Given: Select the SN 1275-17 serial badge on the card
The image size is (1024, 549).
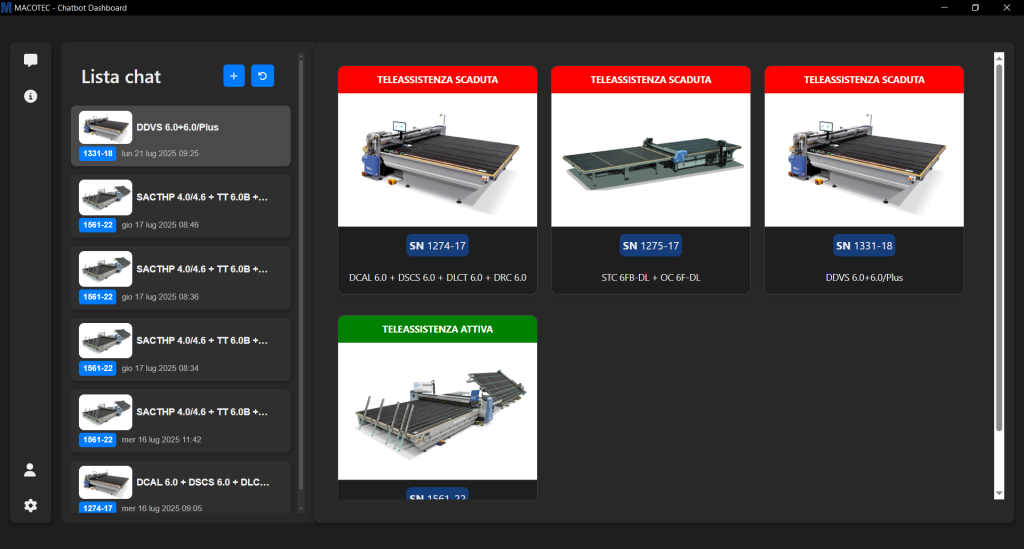Looking at the screenshot, I should [650, 246].
